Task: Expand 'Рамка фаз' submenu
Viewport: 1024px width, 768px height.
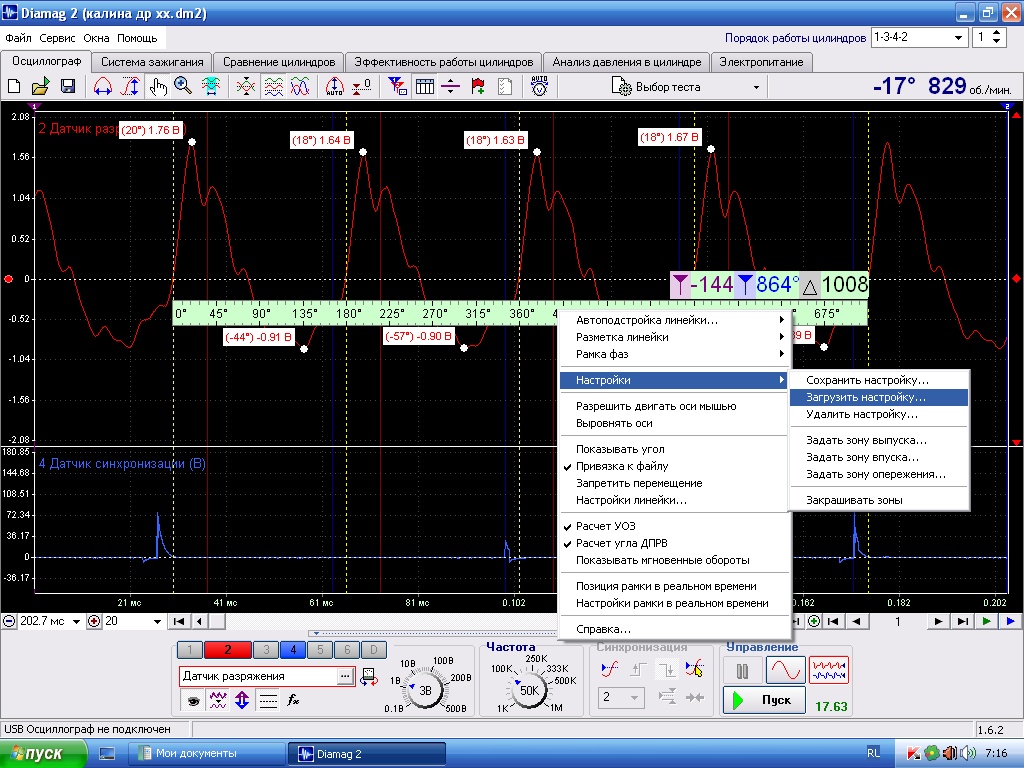Action: (x=674, y=354)
